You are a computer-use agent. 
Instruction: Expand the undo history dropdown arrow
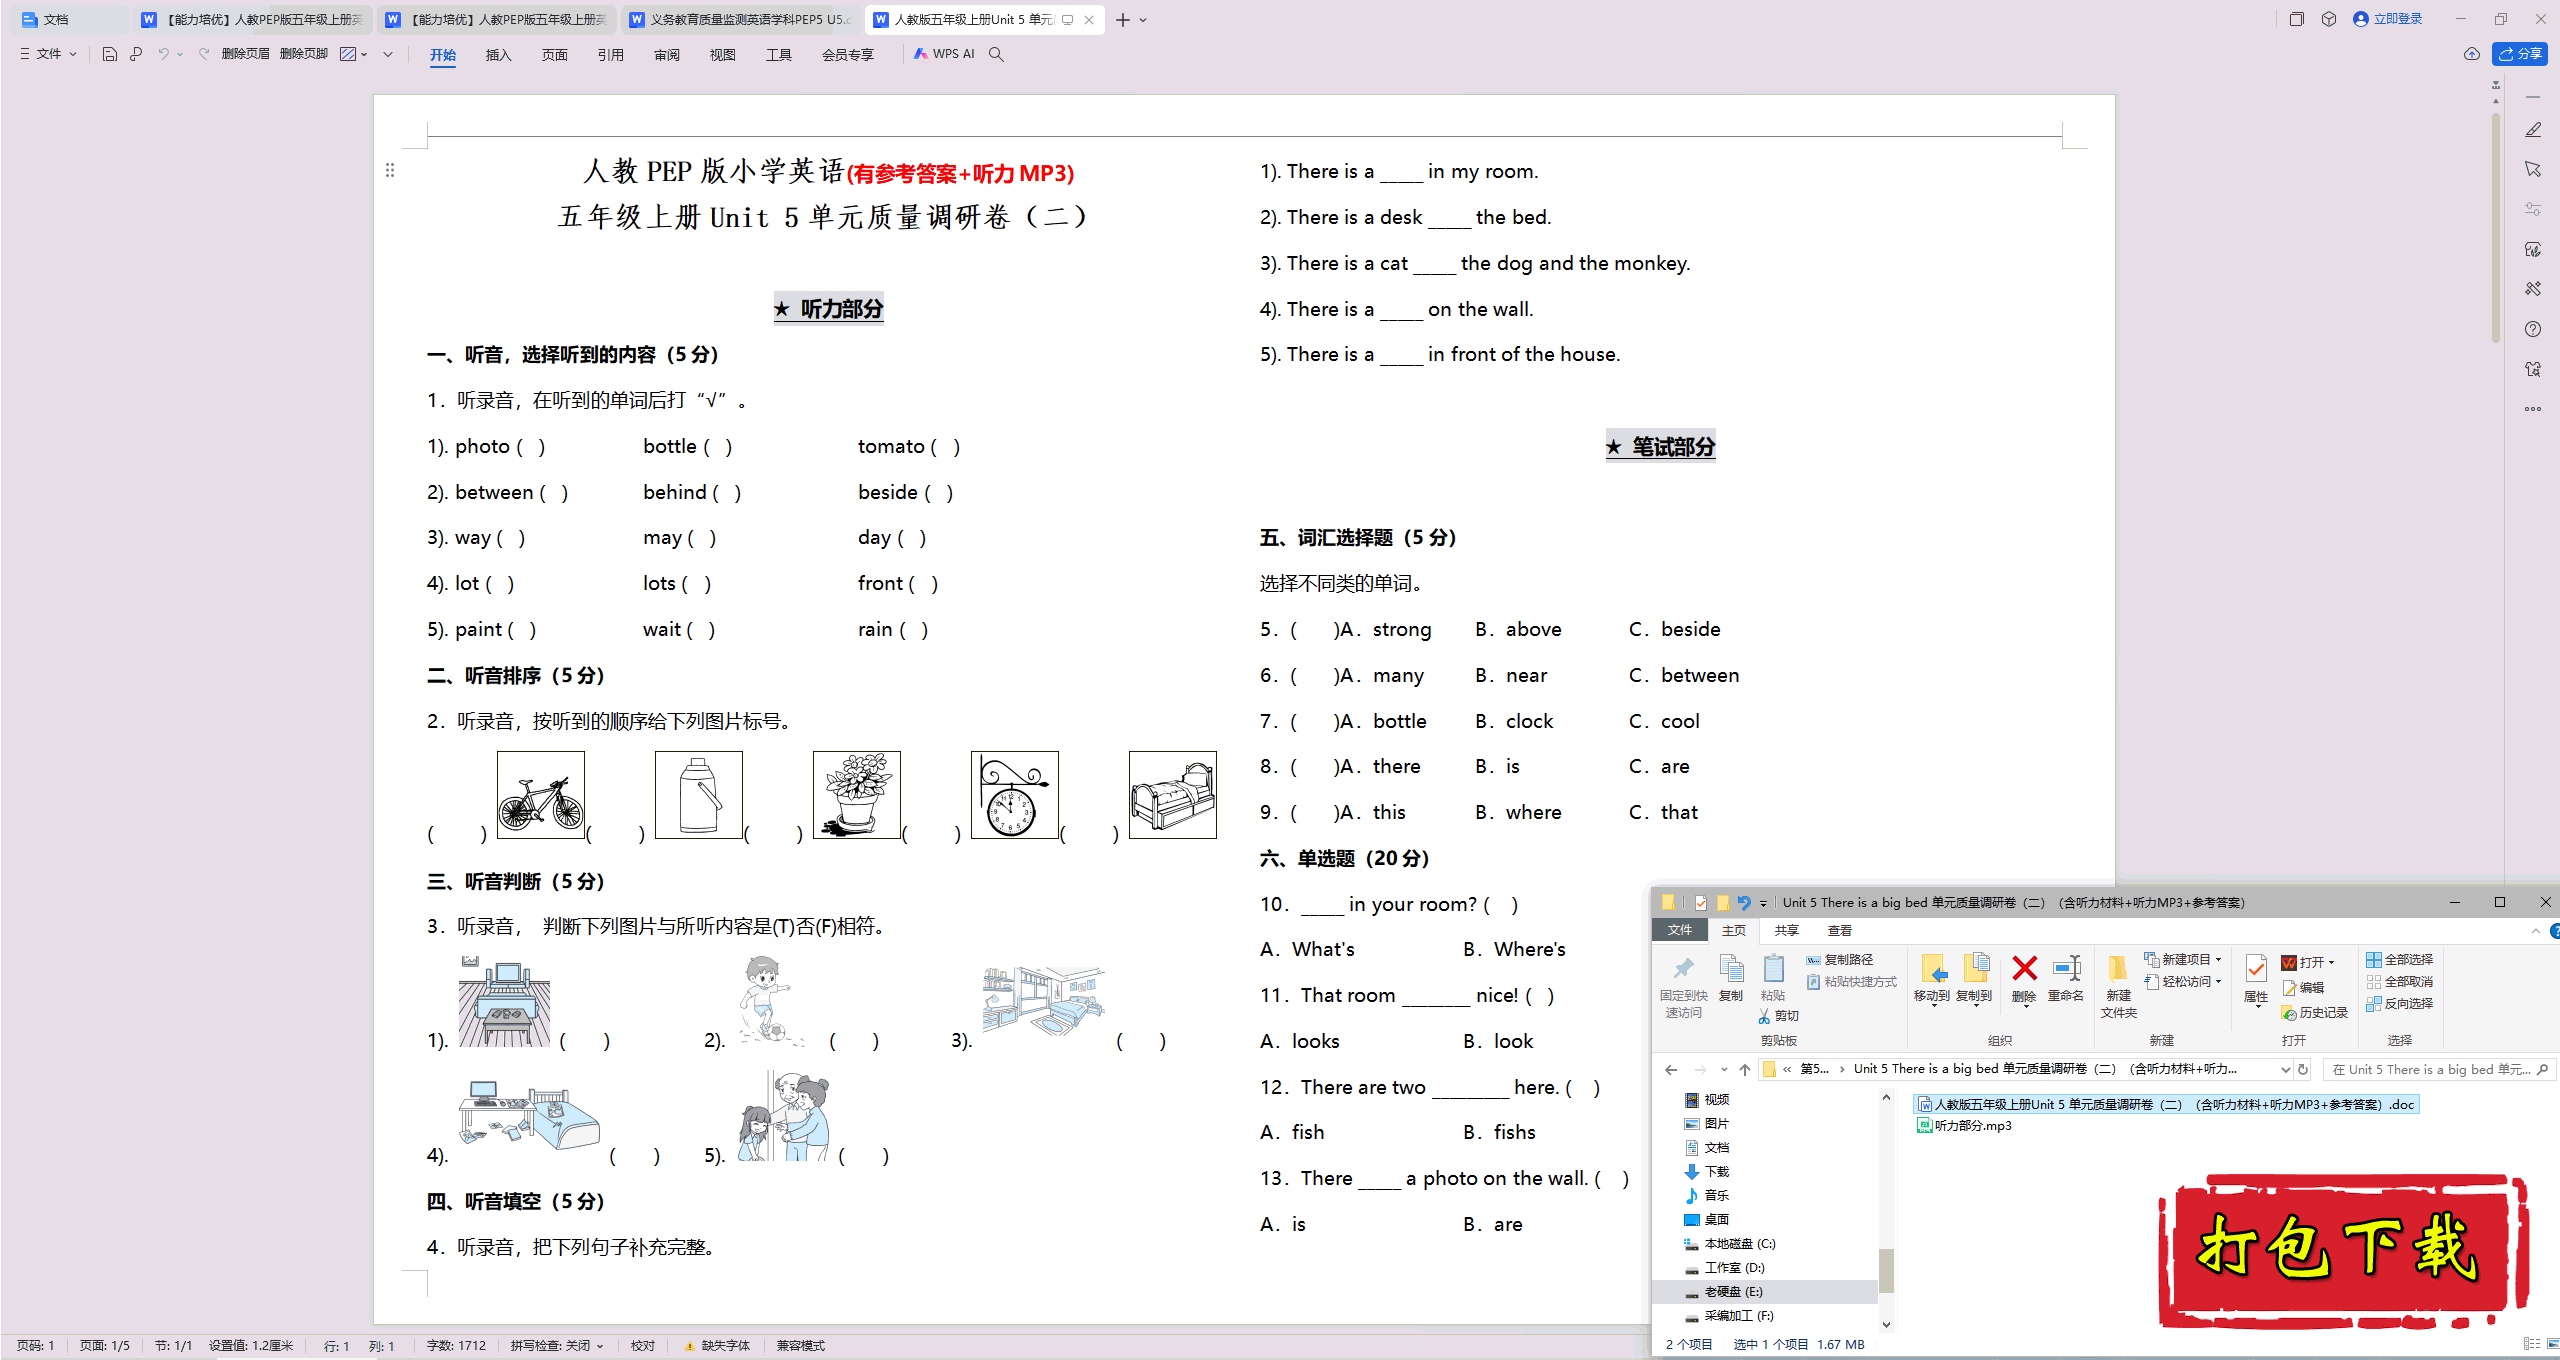pos(180,54)
